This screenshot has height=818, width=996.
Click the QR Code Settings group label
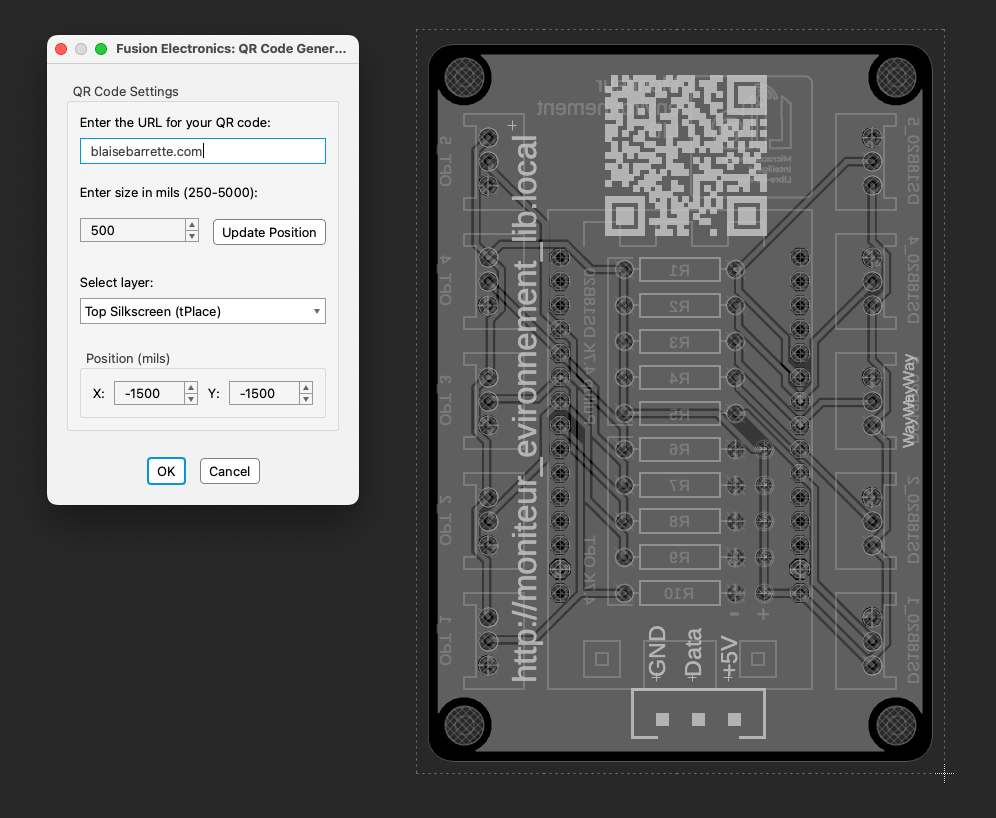126,91
